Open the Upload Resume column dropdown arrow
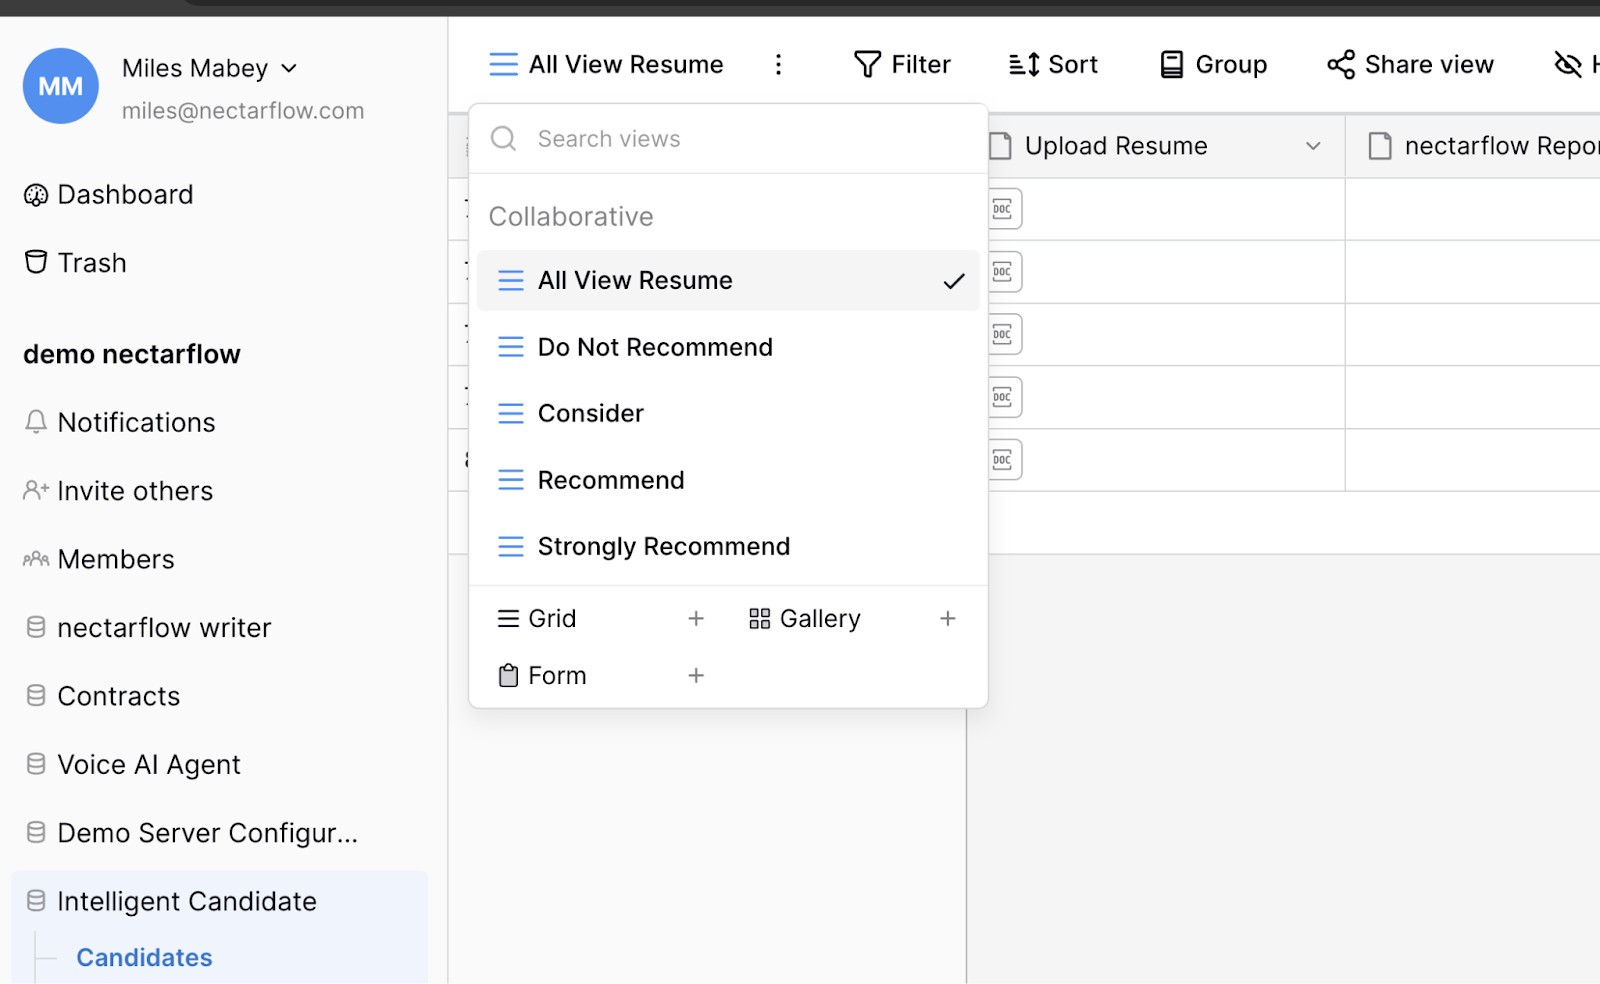 pos(1313,146)
